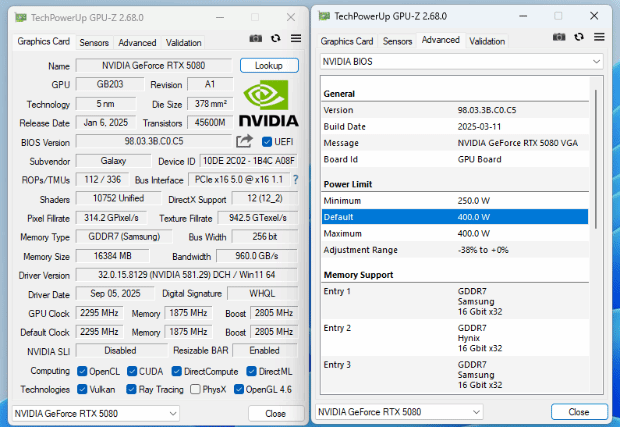Open GPU selector dropdown in the Advanced window
The height and width of the screenshot is (427, 620).
[x=402, y=411]
